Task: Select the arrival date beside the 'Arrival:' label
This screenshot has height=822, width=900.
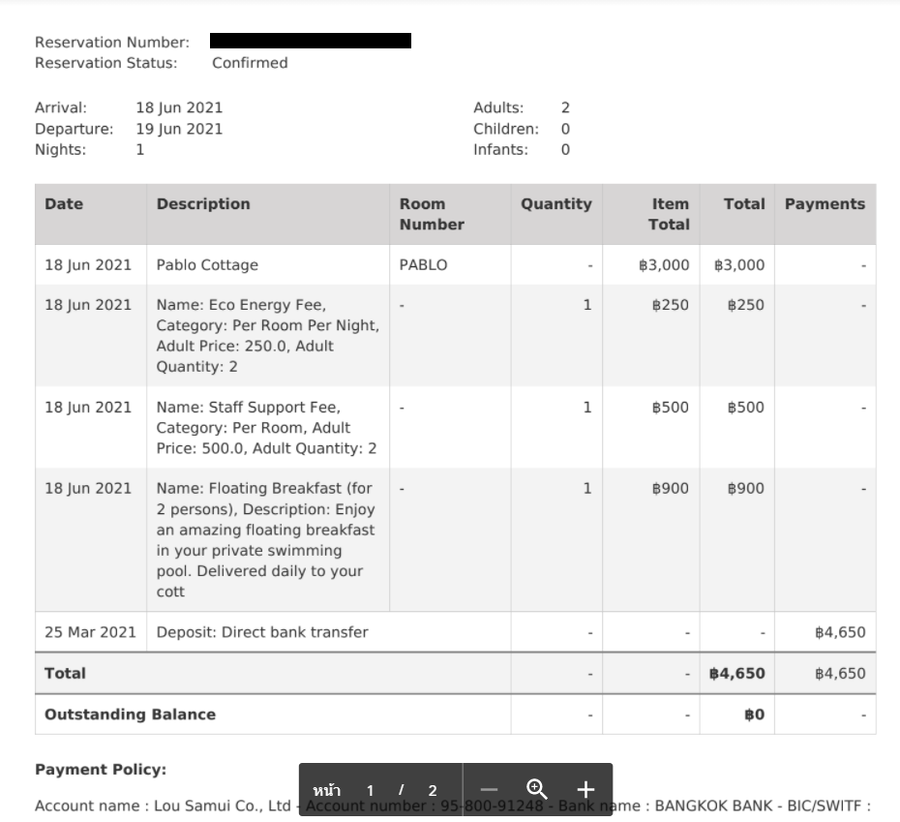Action: tap(179, 108)
